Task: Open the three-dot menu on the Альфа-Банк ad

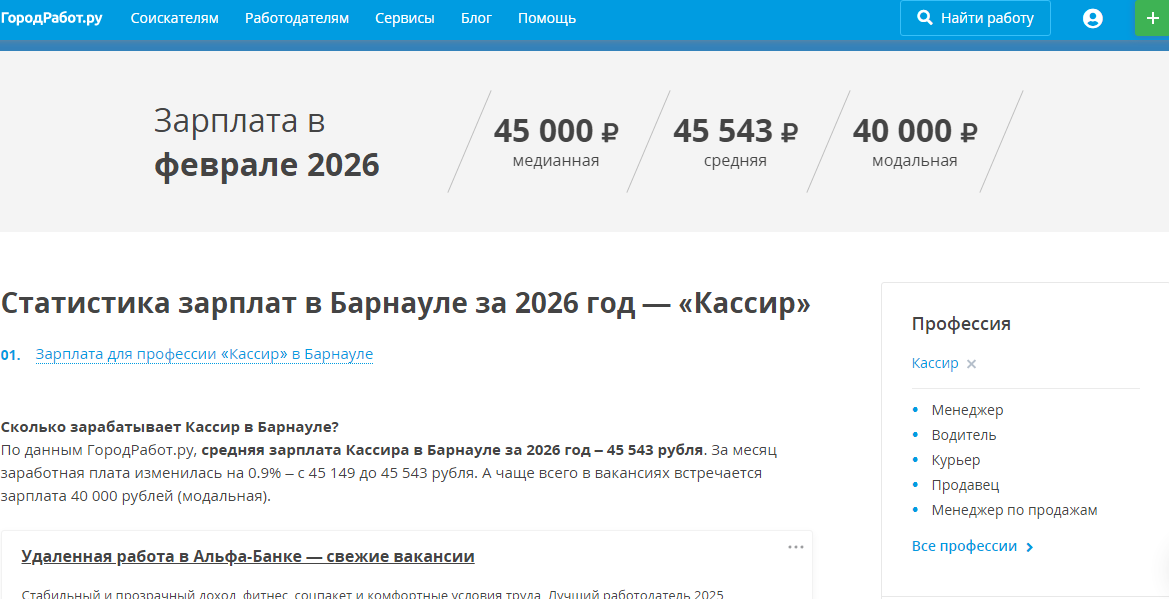Action: coord(795,547)
